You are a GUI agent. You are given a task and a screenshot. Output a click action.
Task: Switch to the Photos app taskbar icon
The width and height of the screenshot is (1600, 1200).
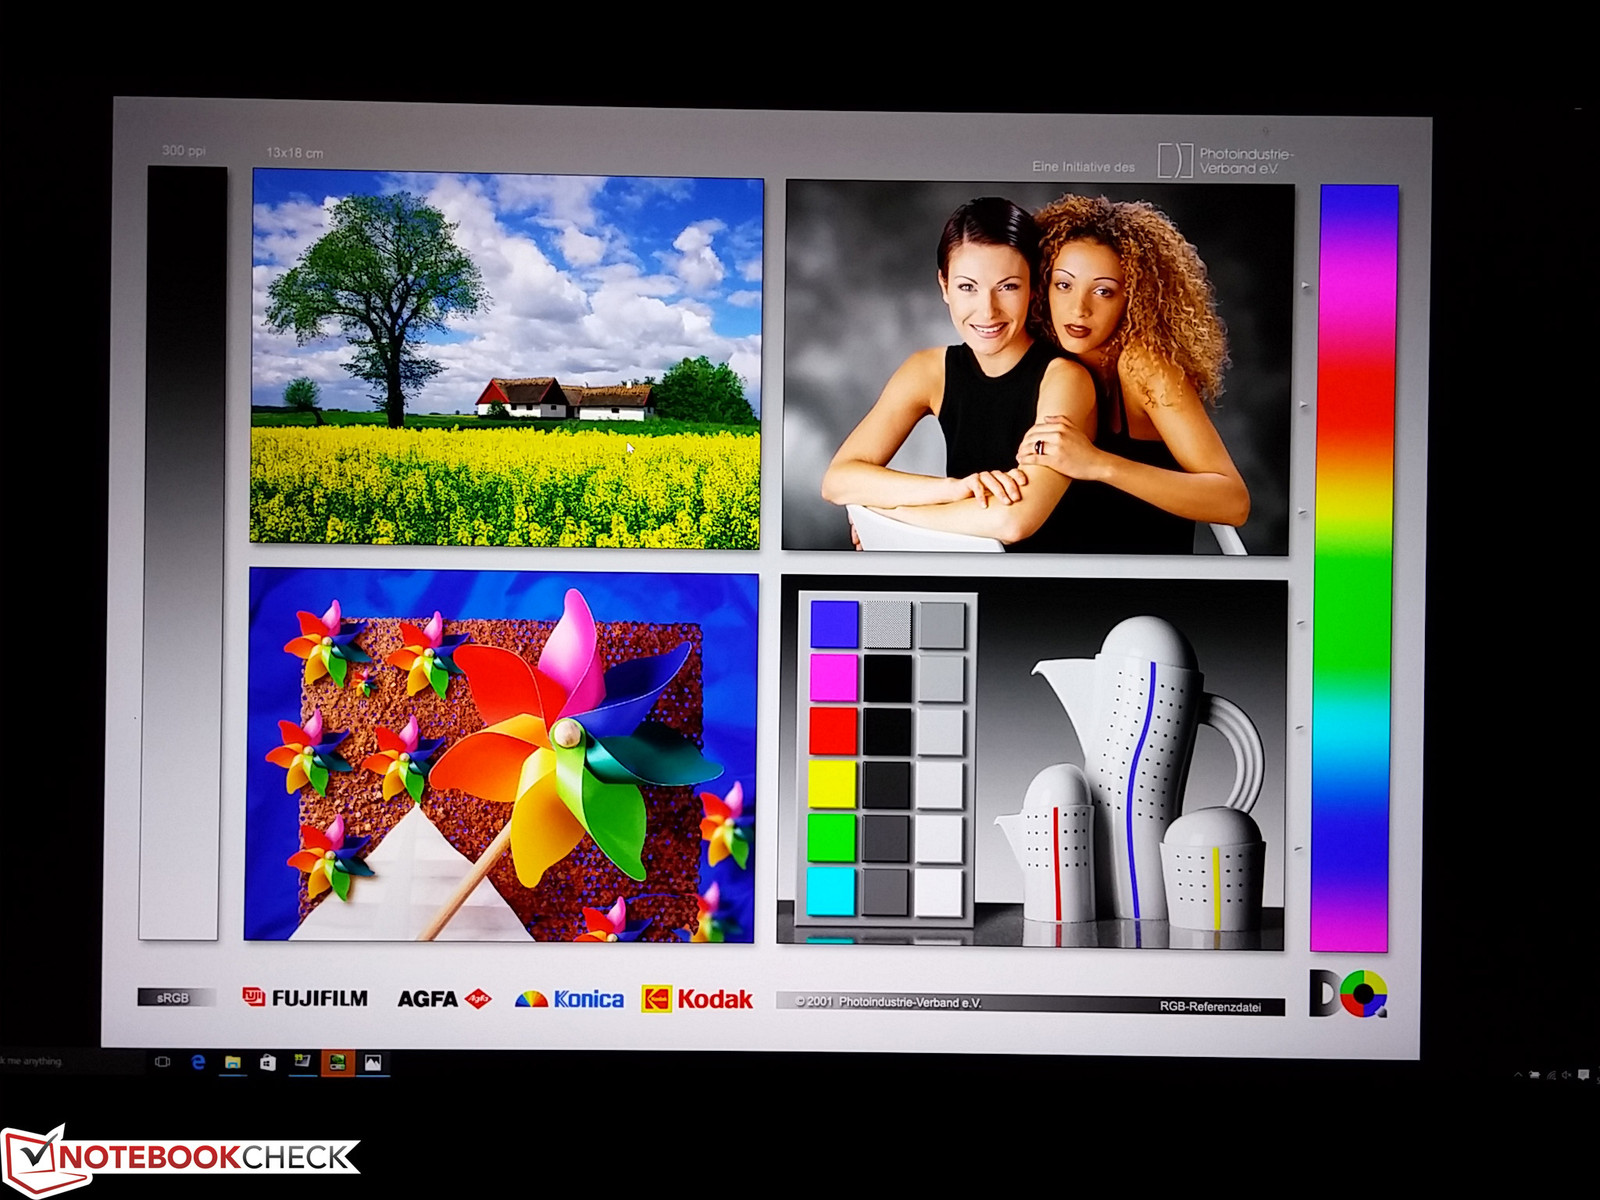pos(373,1063)
